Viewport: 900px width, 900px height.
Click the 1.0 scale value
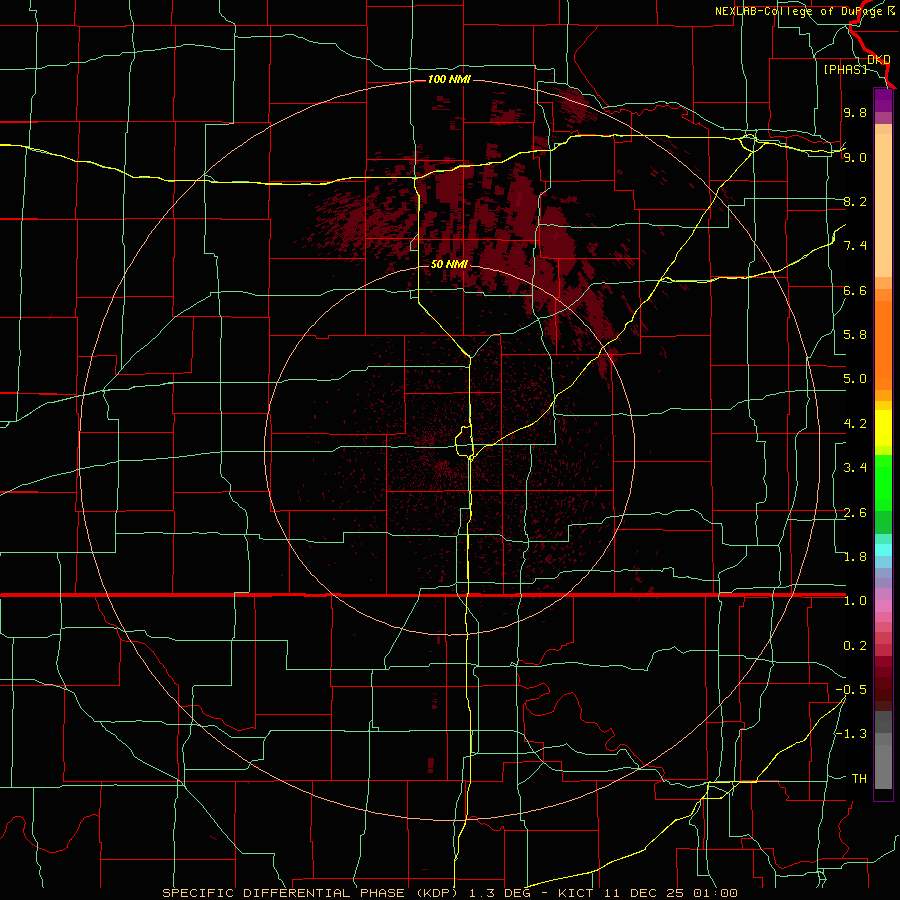855,601
